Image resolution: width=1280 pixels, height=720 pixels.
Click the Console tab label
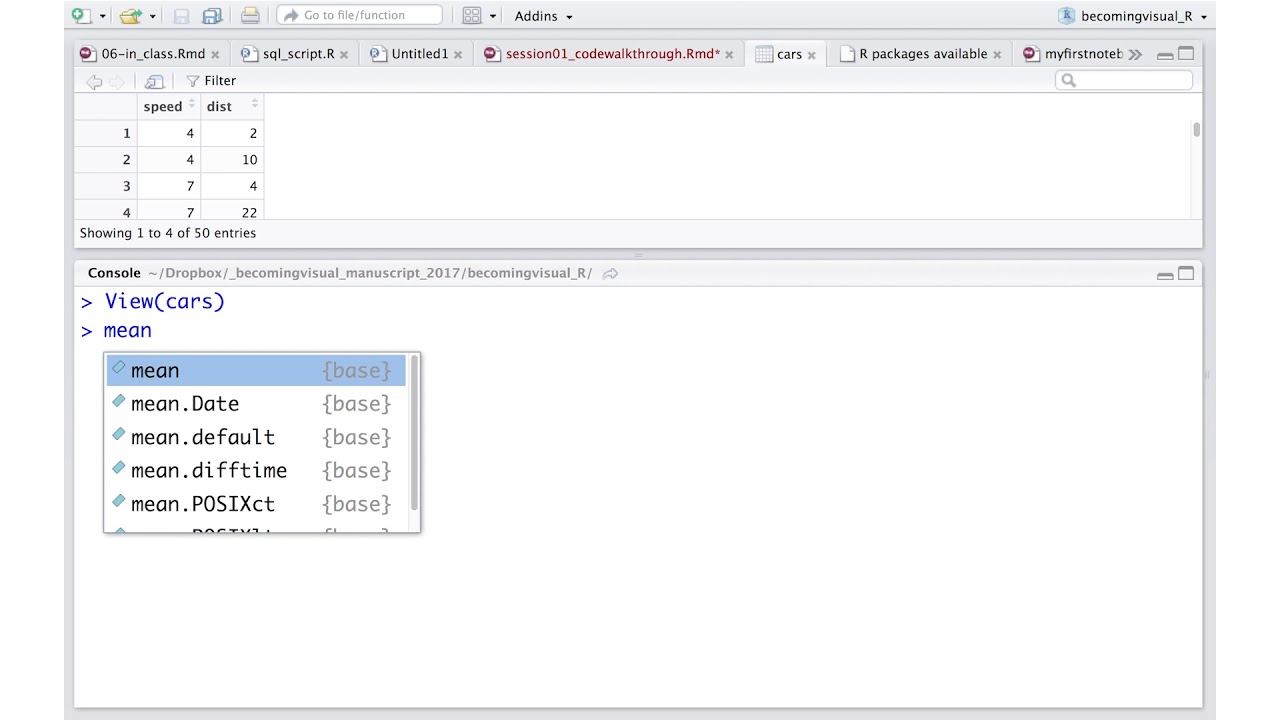coord(114,273)
